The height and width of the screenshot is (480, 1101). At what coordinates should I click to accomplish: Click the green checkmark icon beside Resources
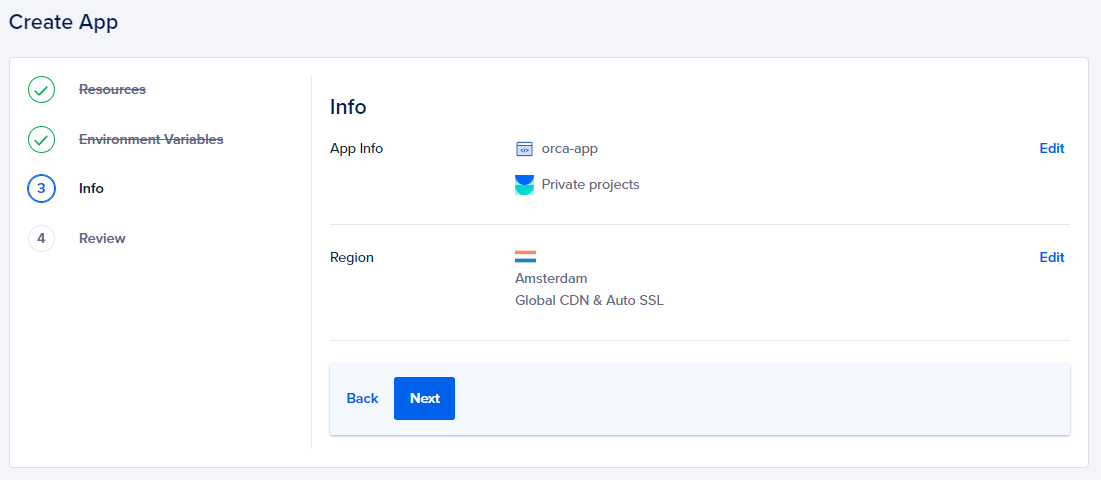(x=41, y=90)
